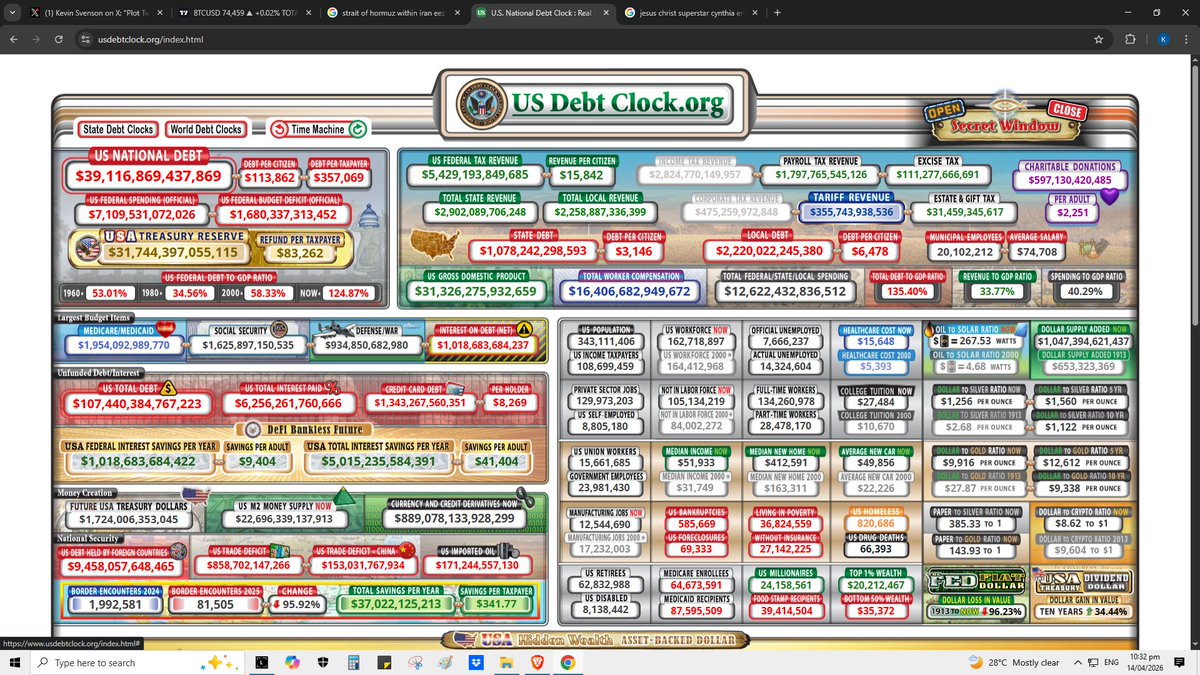Open Copilot from the taskbar
Screen dimensions: 1200x675
coord(292,662)
